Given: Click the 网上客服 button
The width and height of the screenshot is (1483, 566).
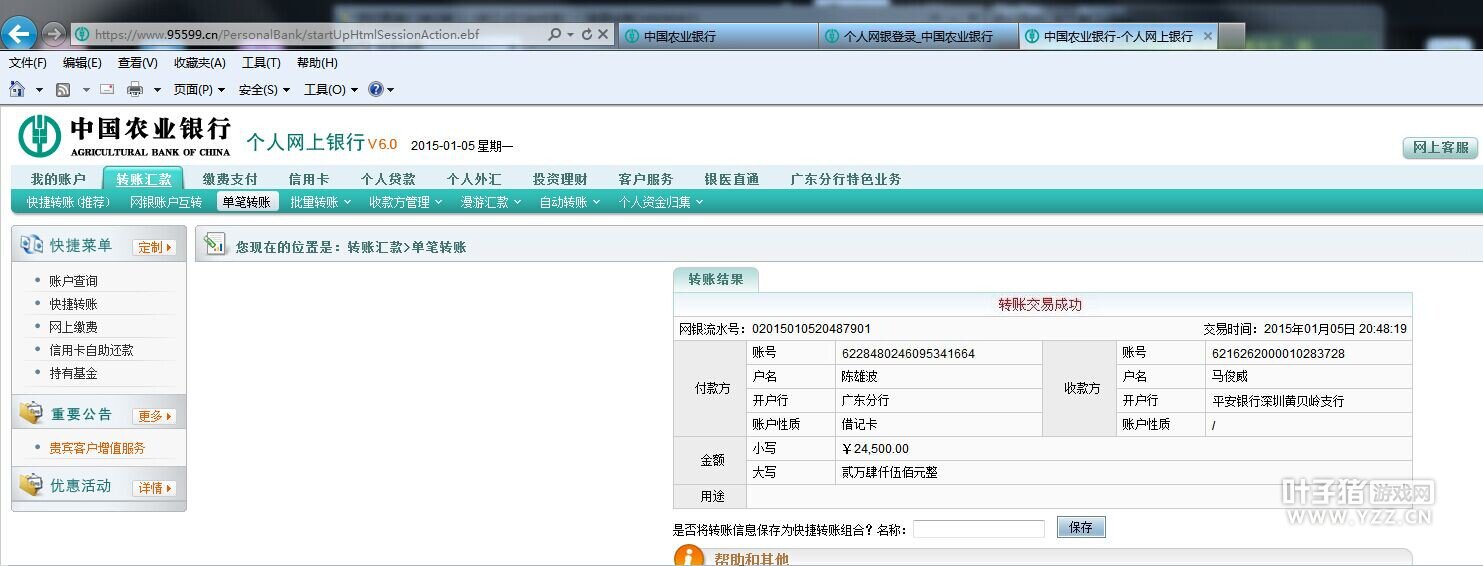Looking at the screenshot, I should [x=1441, y=148].
